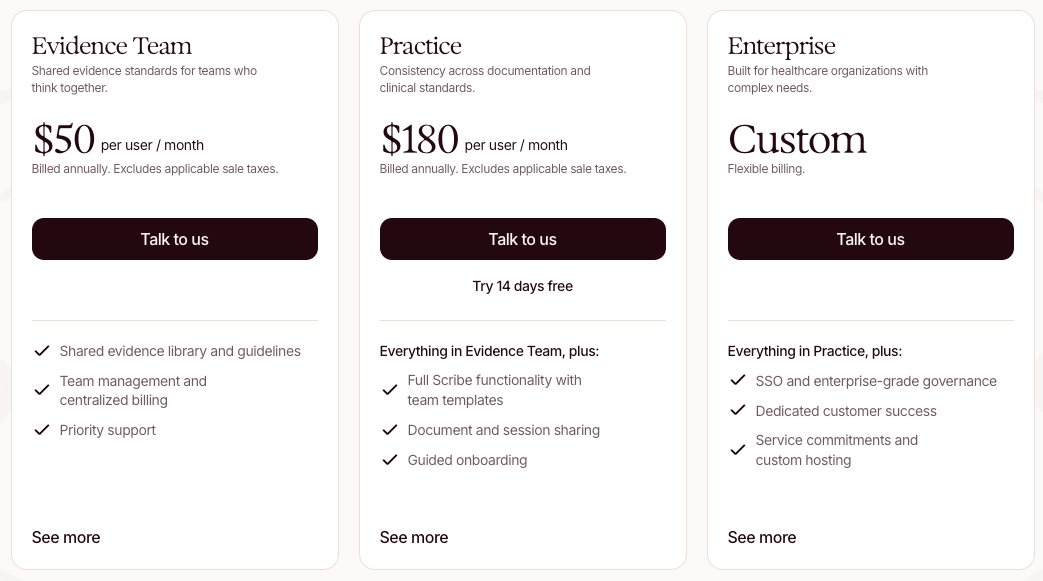Click Try 14 days free text
The height and width of the screenshot is (581, 1043).
(522, 286)
